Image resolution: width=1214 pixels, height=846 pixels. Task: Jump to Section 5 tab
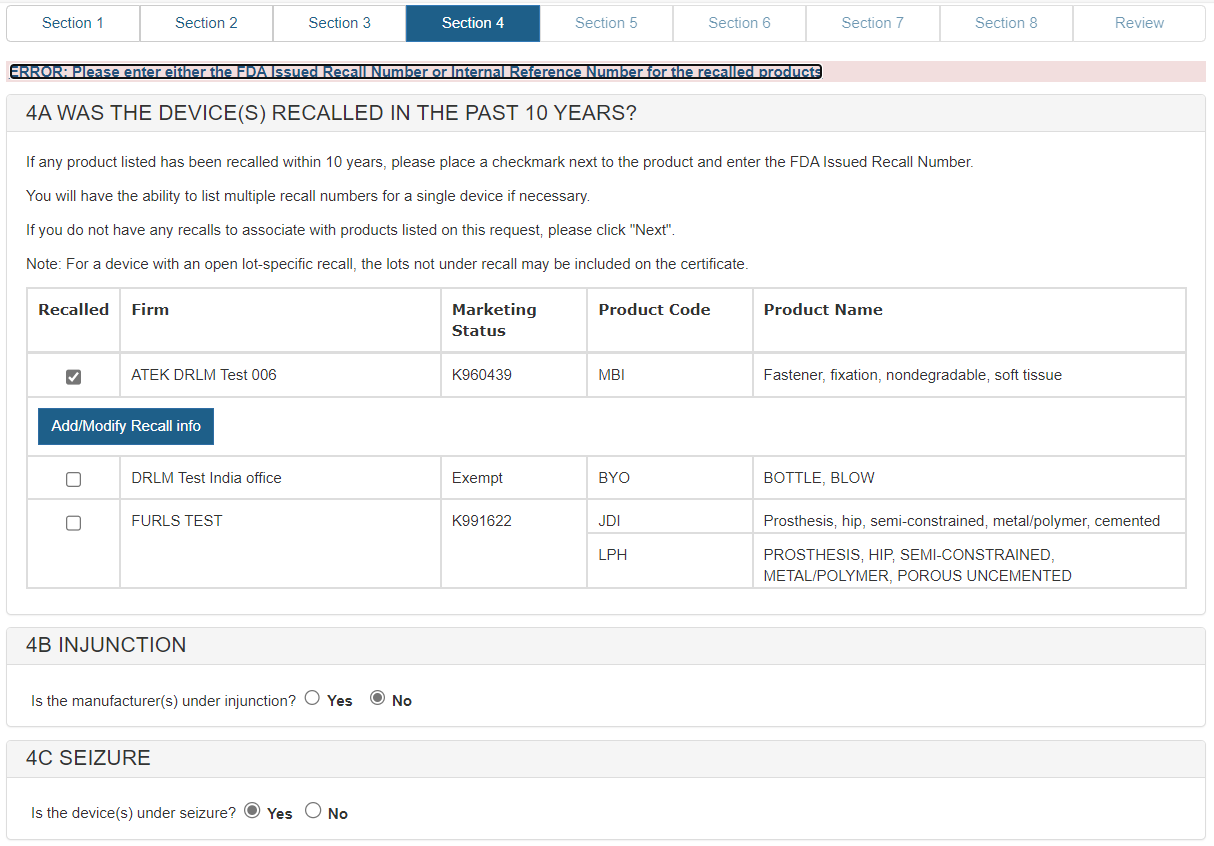point(606,23)
